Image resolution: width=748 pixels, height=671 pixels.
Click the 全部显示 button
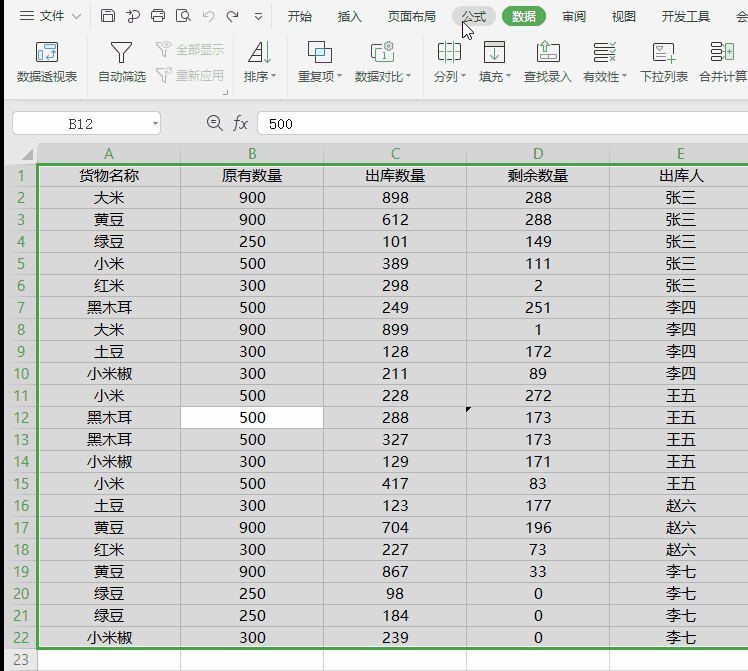point(190,49)
